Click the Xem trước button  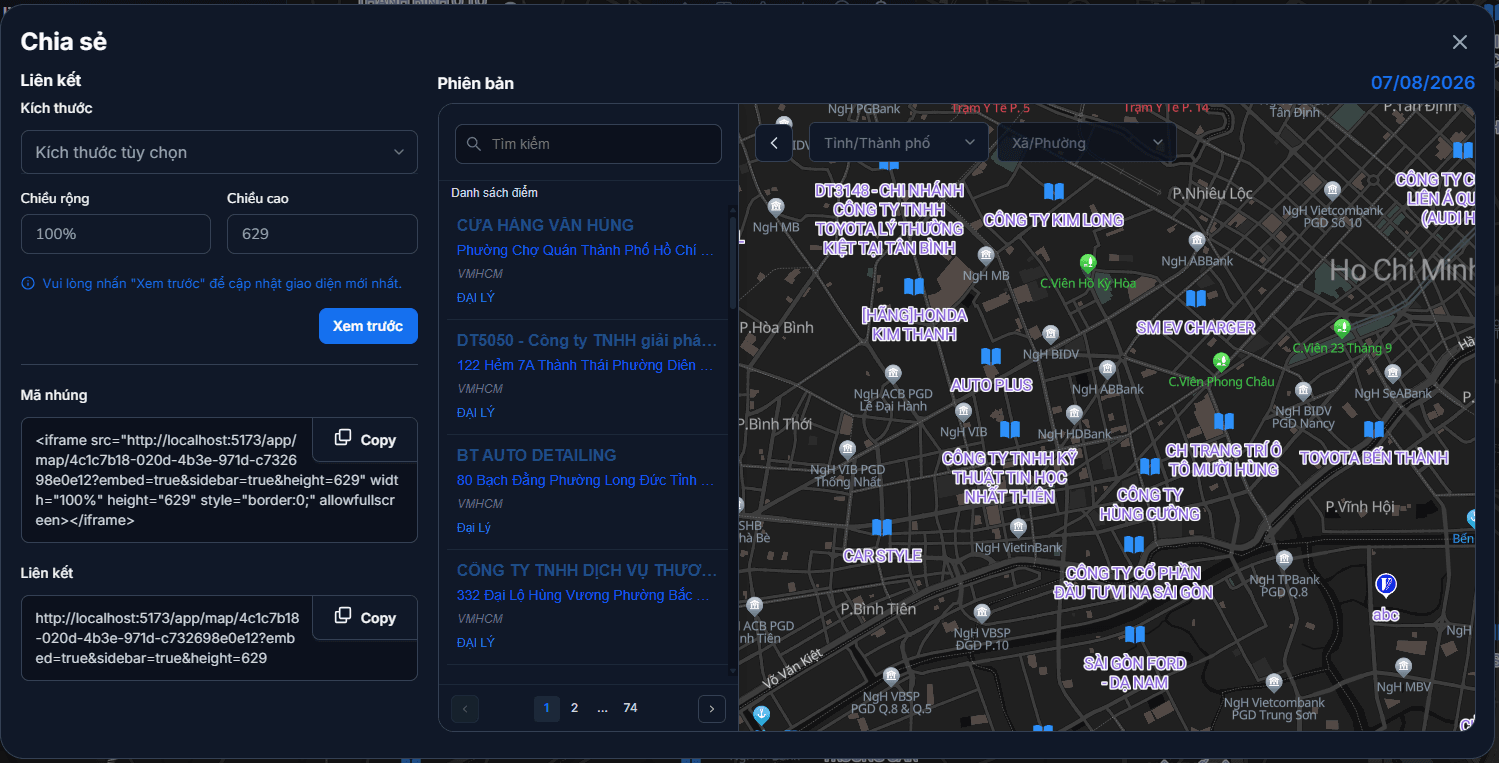[x=368, y=326]
